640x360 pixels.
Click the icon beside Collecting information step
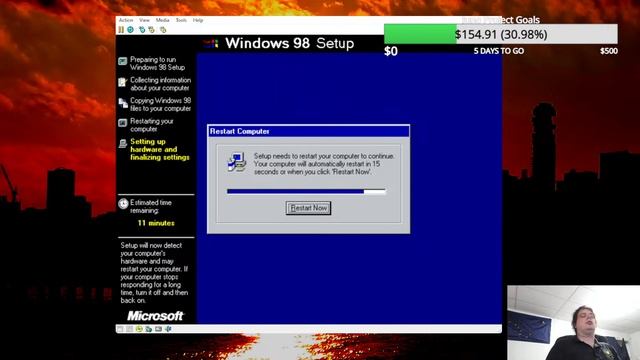(123, 82)
